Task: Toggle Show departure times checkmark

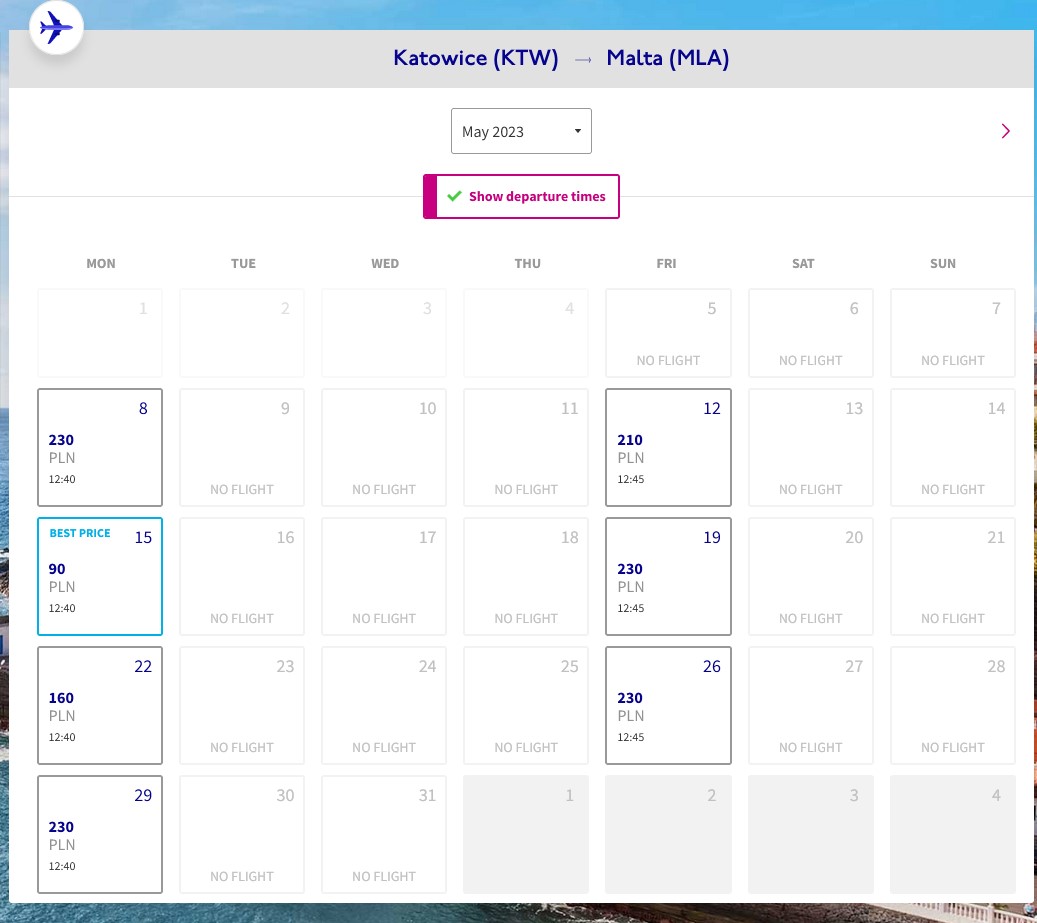Action: (454, 196)
